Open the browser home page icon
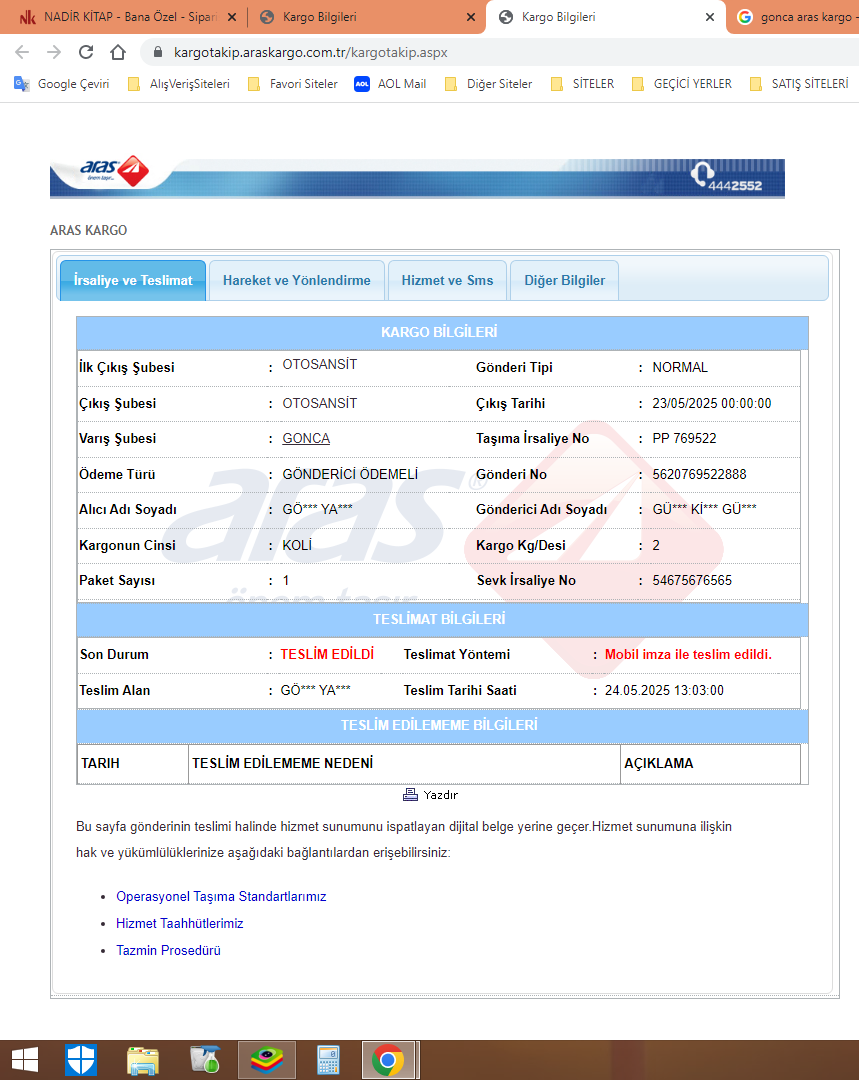Image resolution: width=859 pixels, height=1080 pixels. pyautogui.click(x=118, y=52)
